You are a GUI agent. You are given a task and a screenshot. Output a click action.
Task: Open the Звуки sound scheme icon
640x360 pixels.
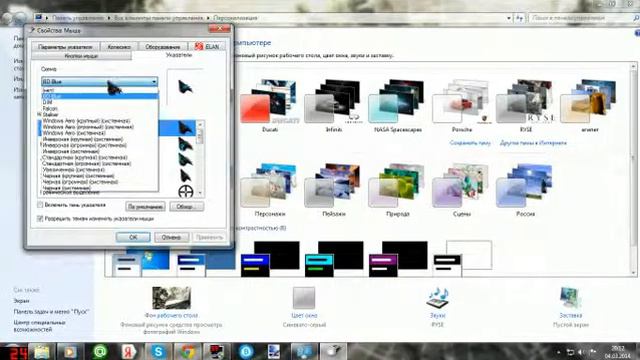pos(438,298)
